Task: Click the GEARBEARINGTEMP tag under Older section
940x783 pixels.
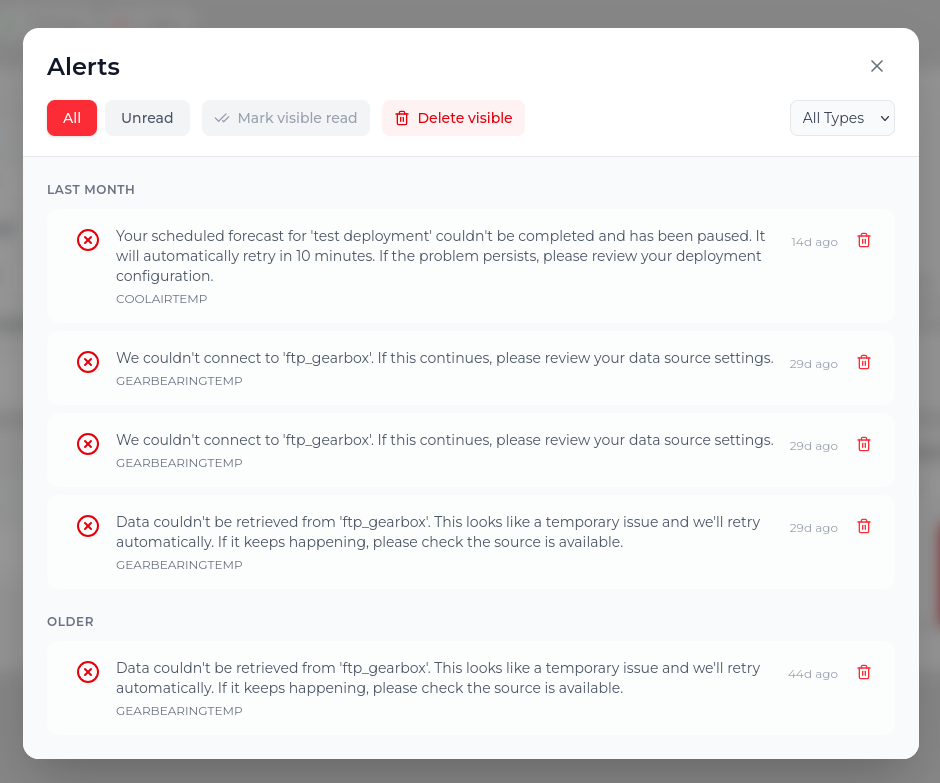Action: pyautogui.click(x=179, y=711)
